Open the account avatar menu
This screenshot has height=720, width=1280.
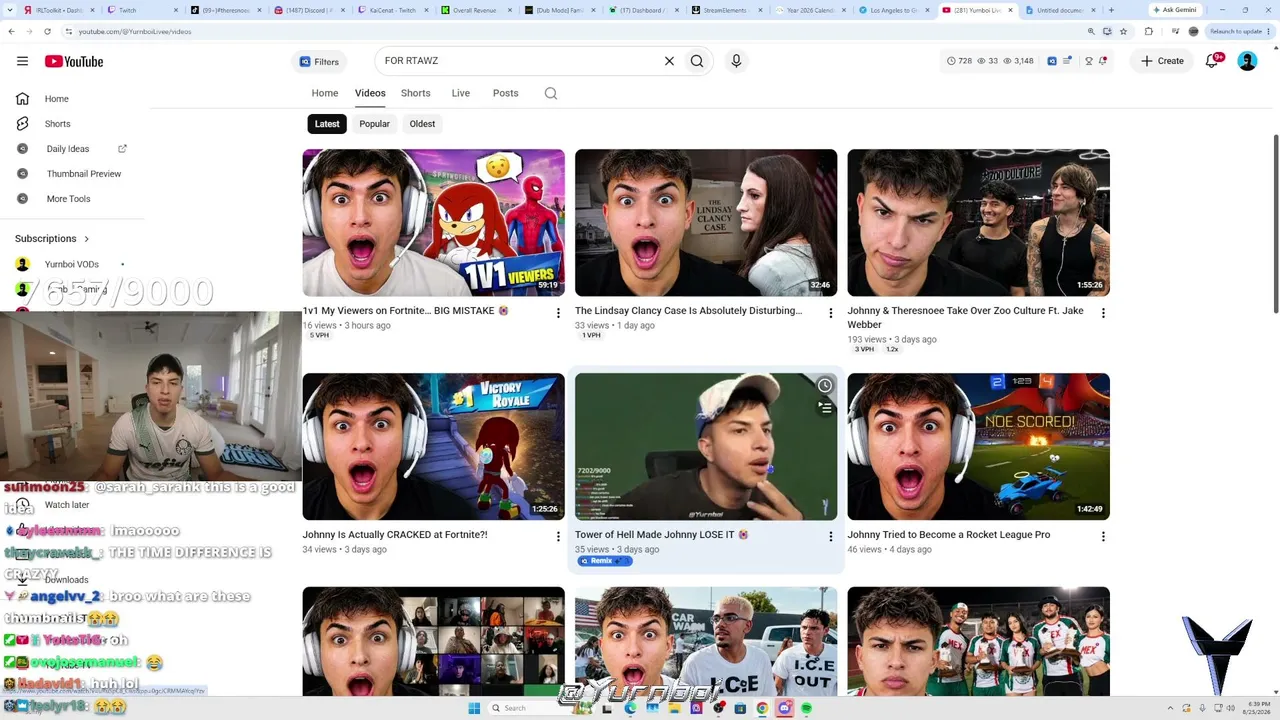(x=1247, y=61)
